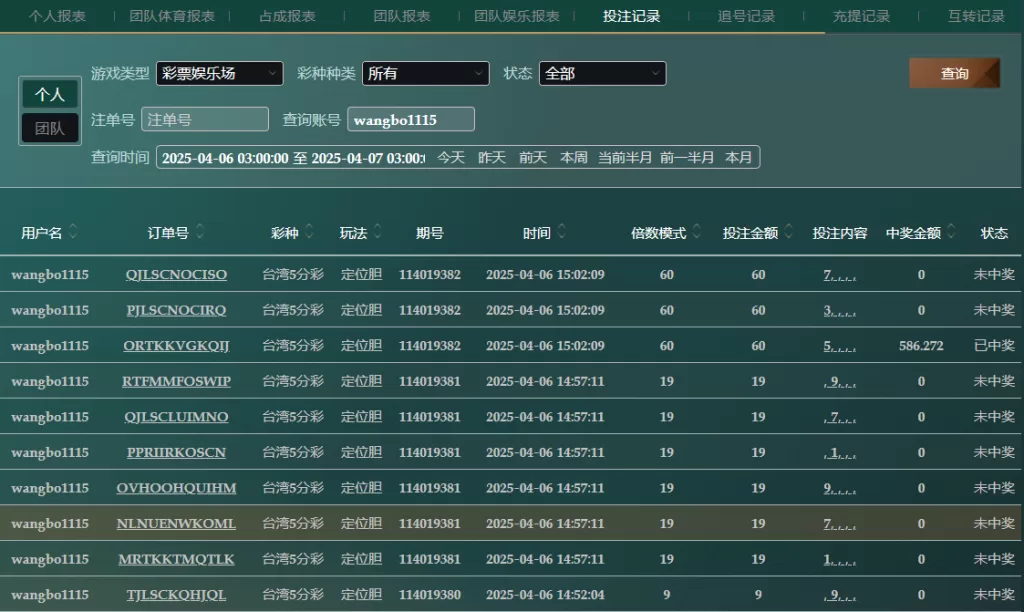
Task: Sort by 倍数模式 column sort arrows
Action: pos(697,233)
